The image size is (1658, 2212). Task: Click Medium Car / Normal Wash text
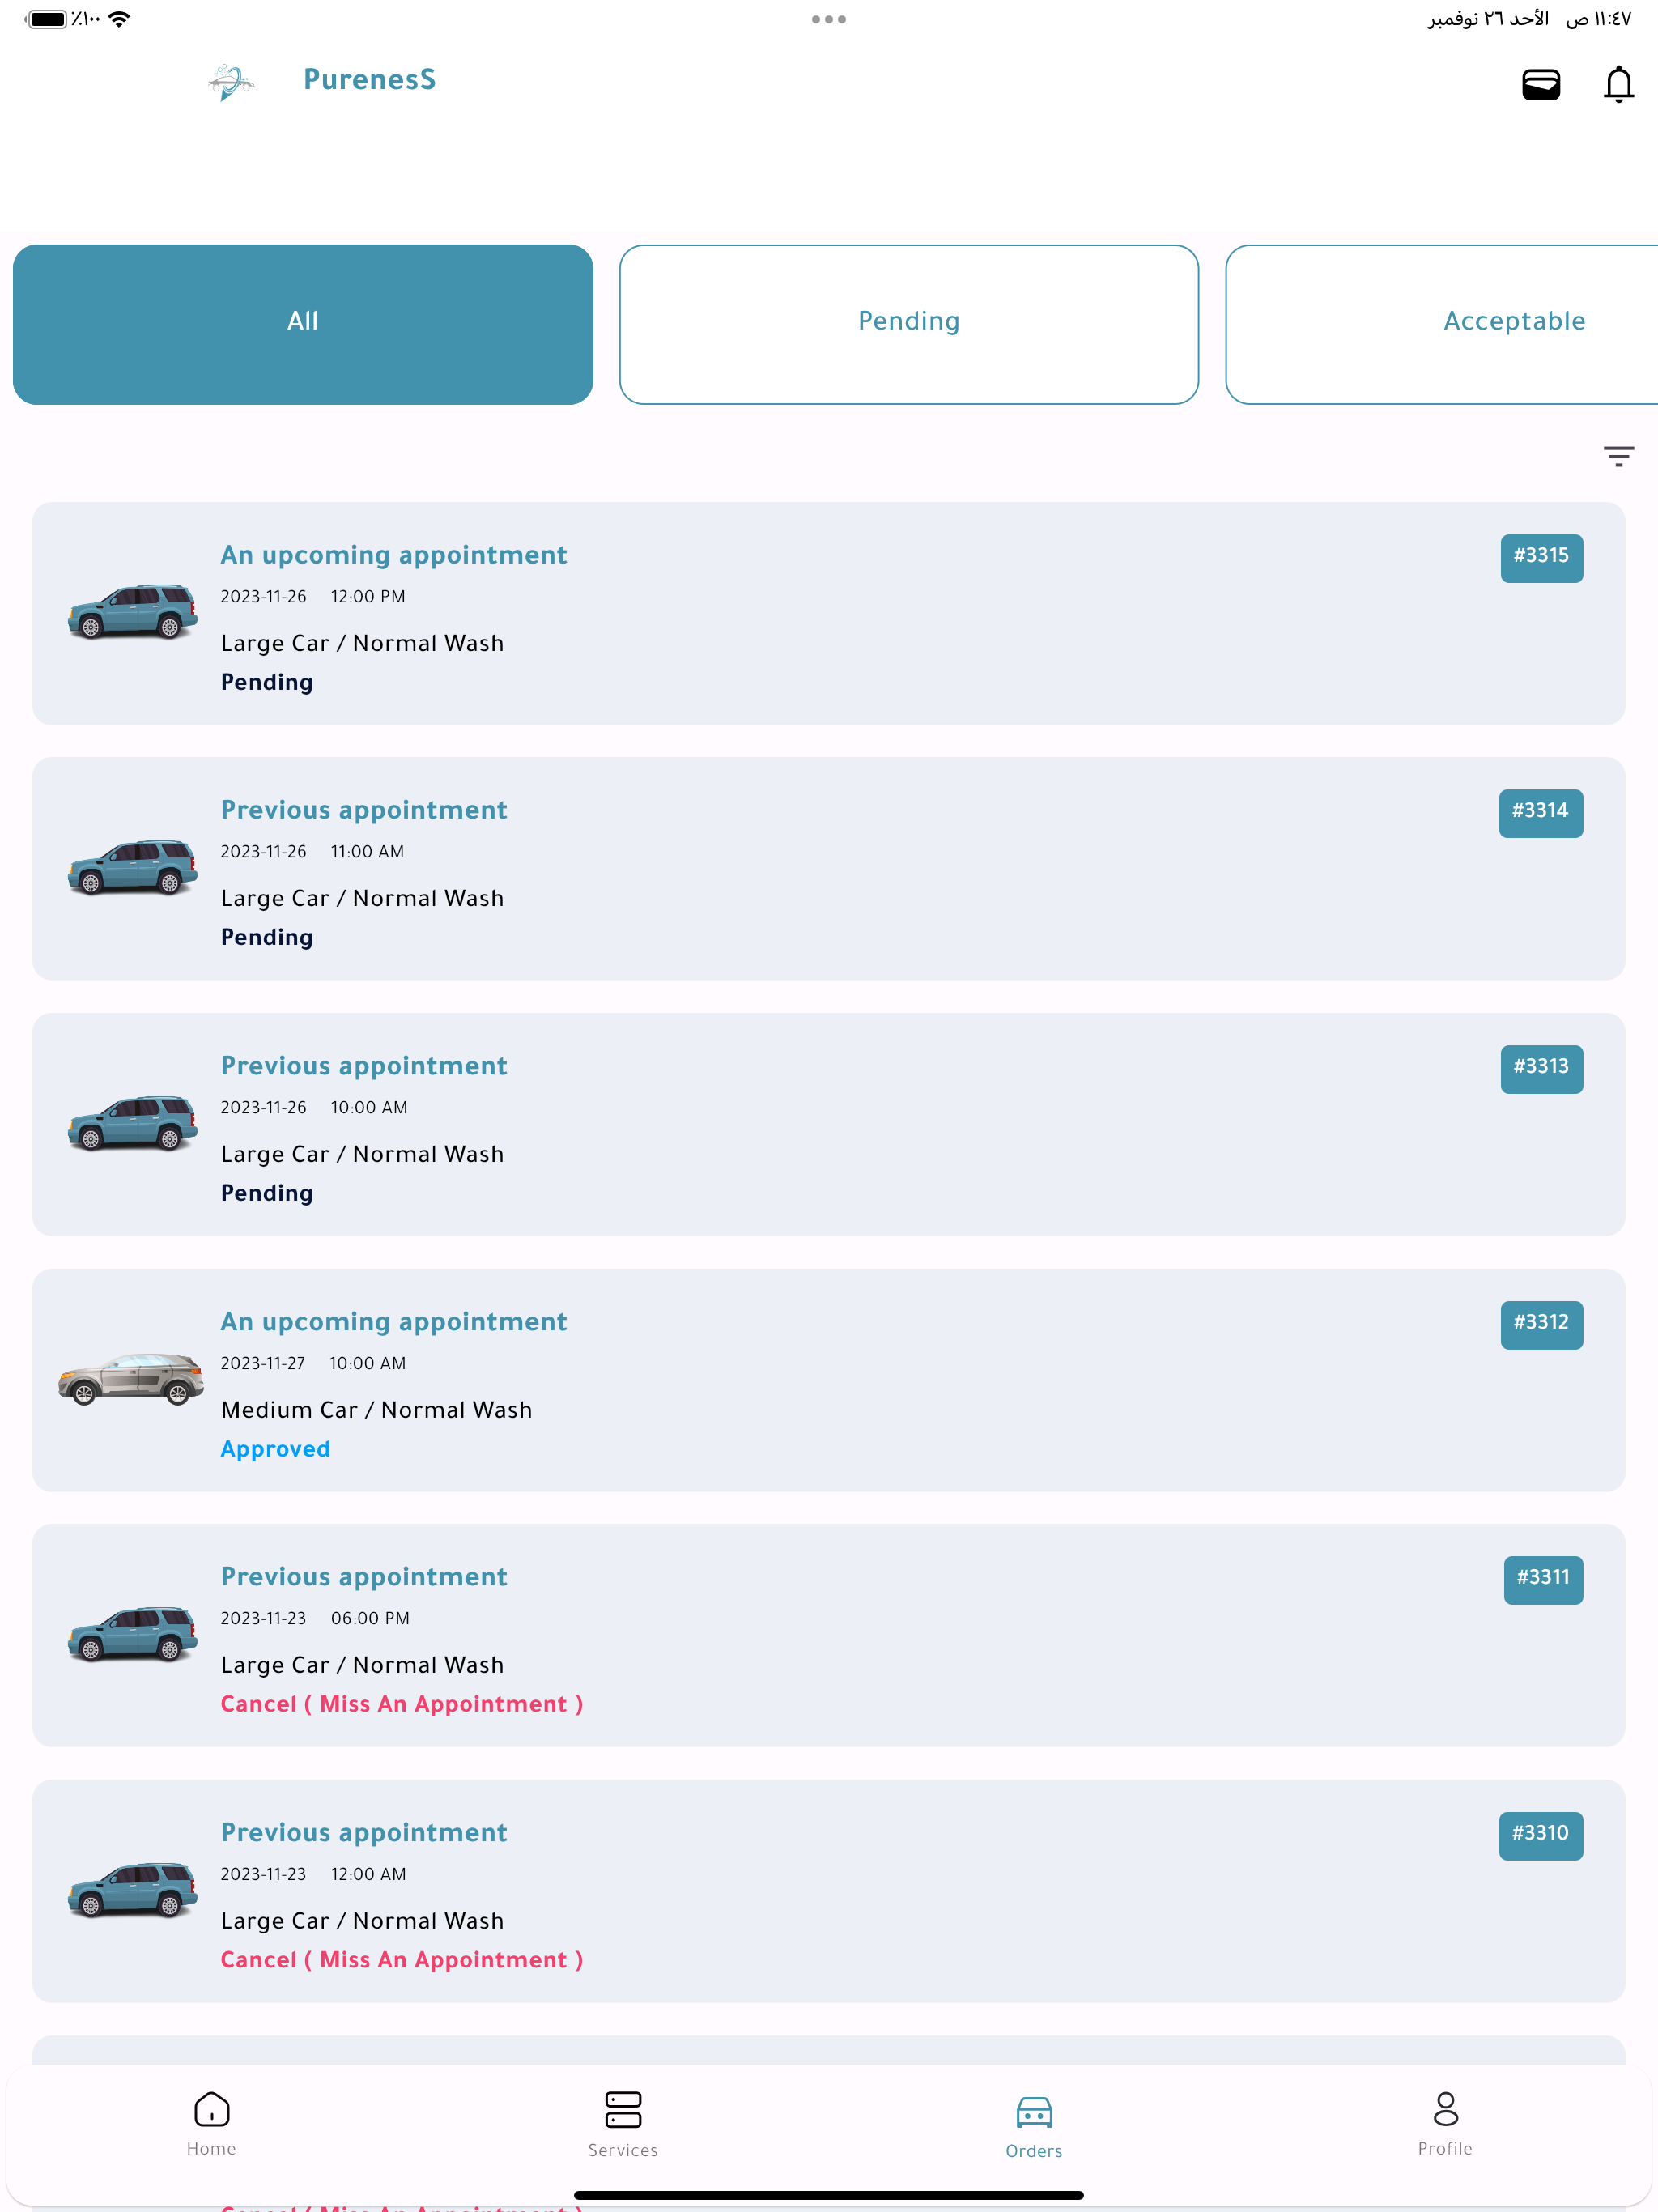[x=377, y=1410]
